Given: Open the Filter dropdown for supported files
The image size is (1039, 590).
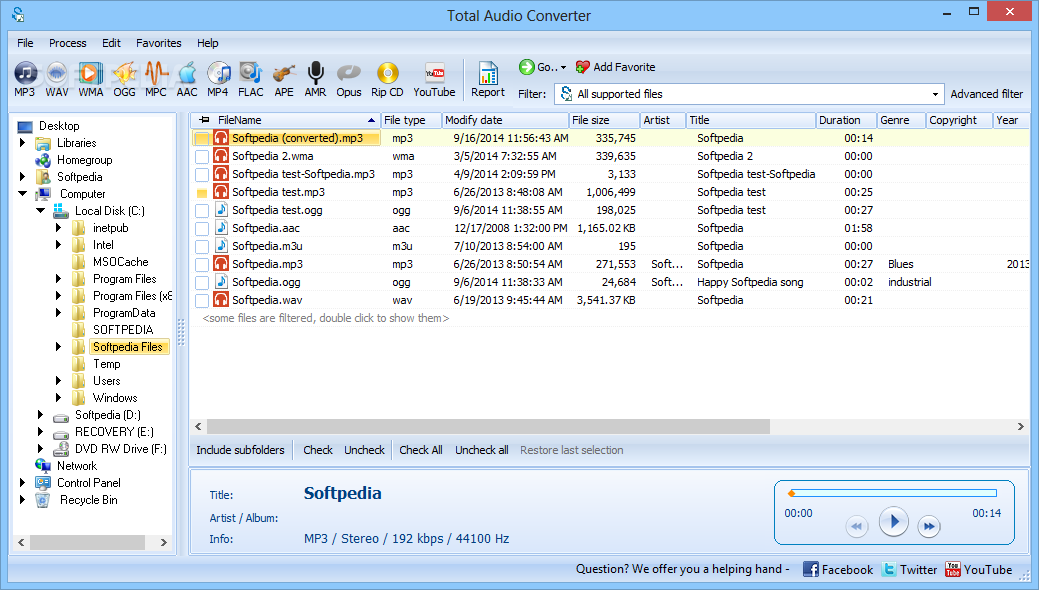Looking at the screenshot, I should tap(935, 94).
